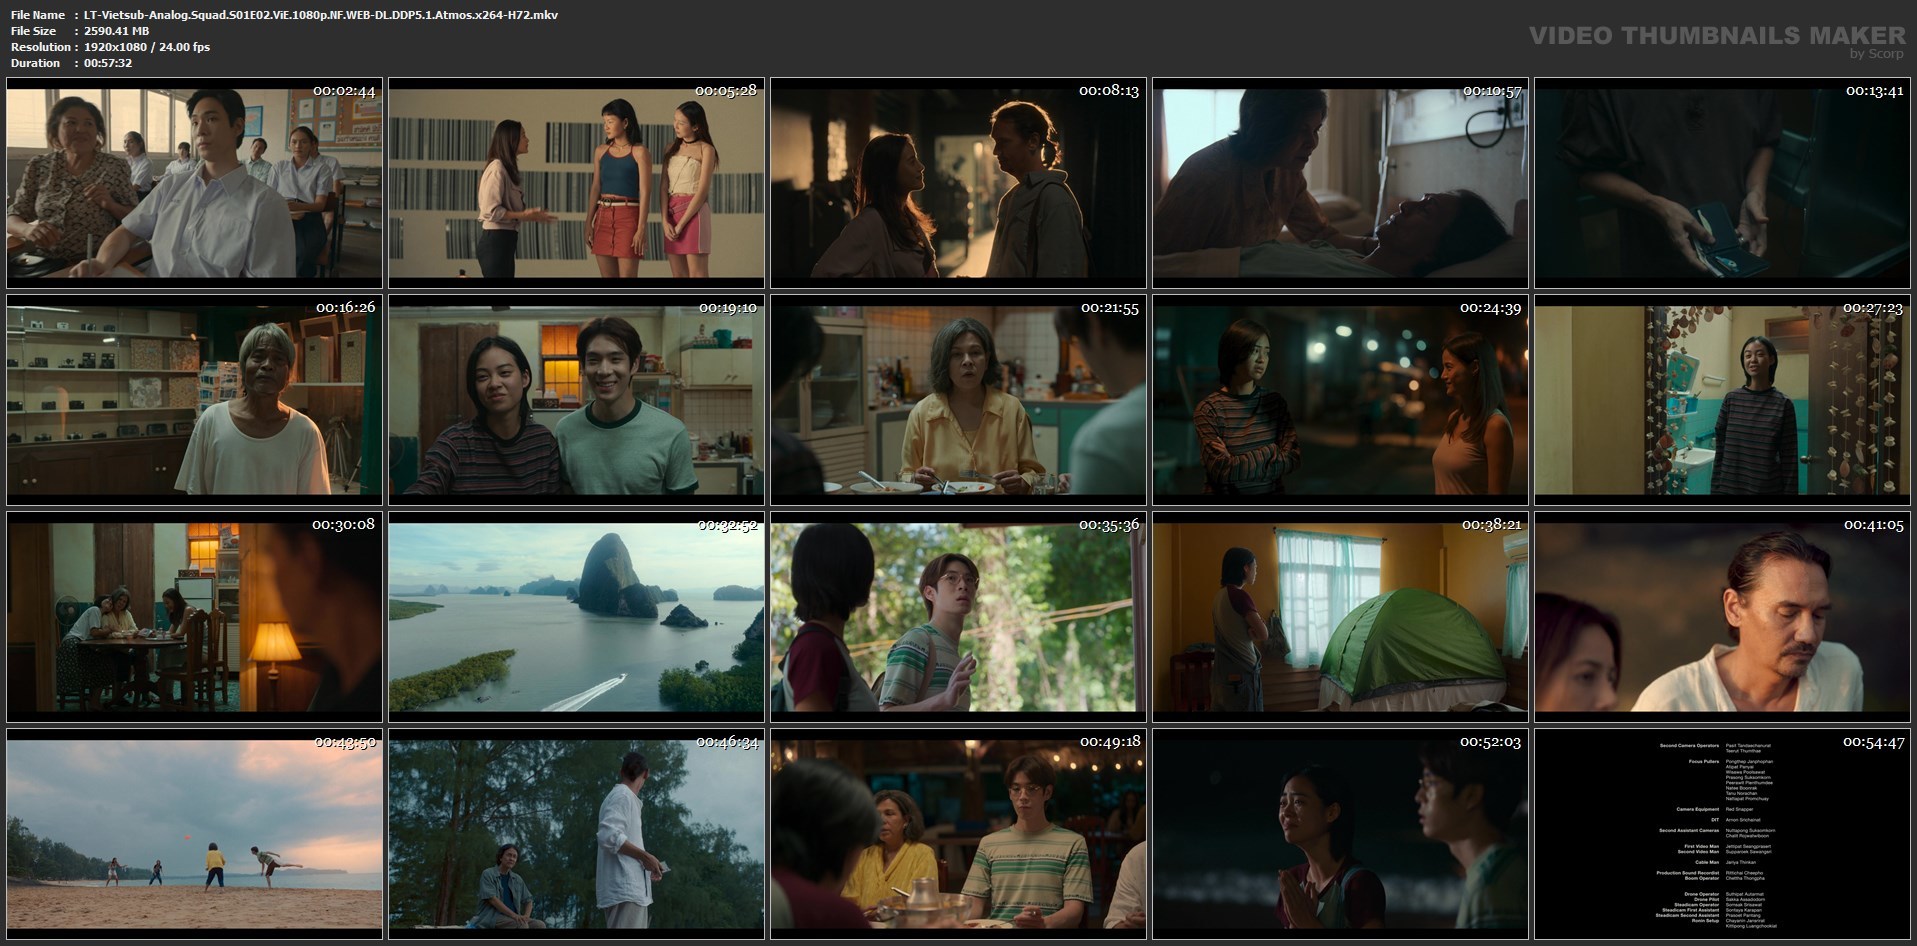Open the thumbnail at 00:16:26
Viewport: 1917px width, 946px height.
click(x=194, y=400)
